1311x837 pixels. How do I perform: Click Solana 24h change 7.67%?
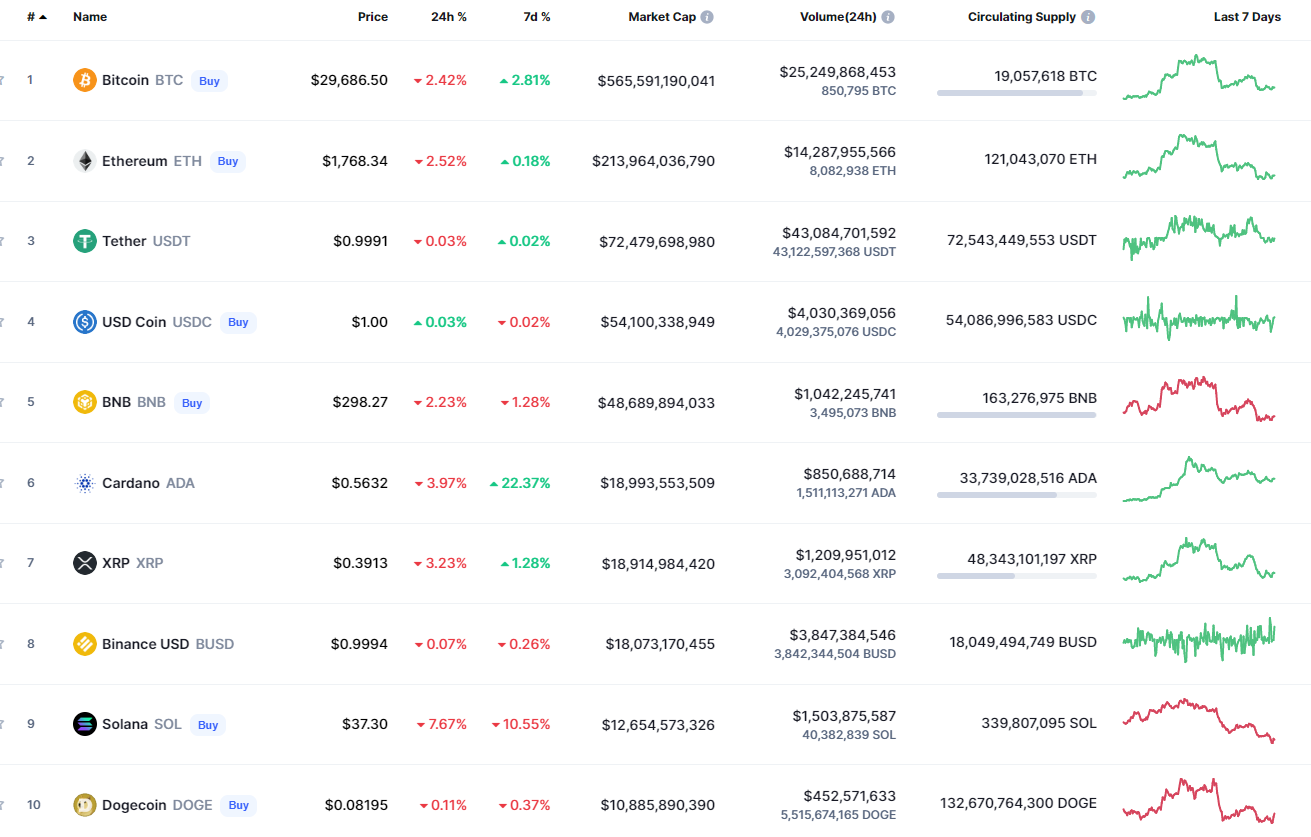click(441, 724)
